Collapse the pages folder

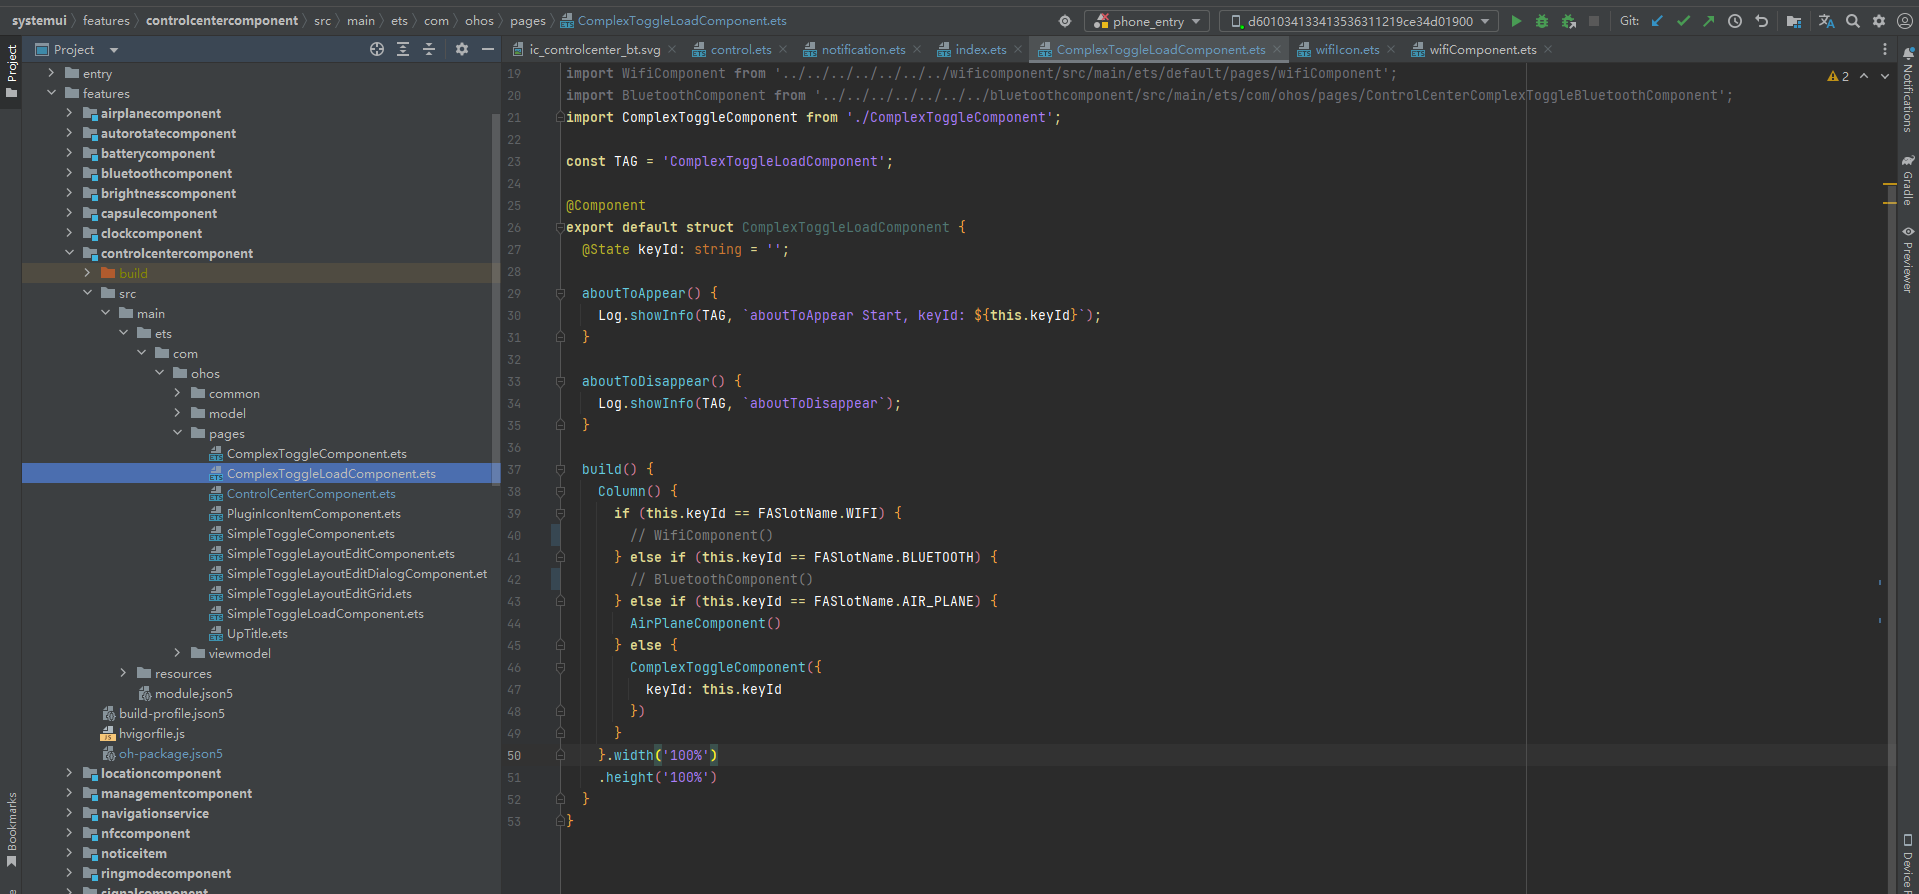178,433
